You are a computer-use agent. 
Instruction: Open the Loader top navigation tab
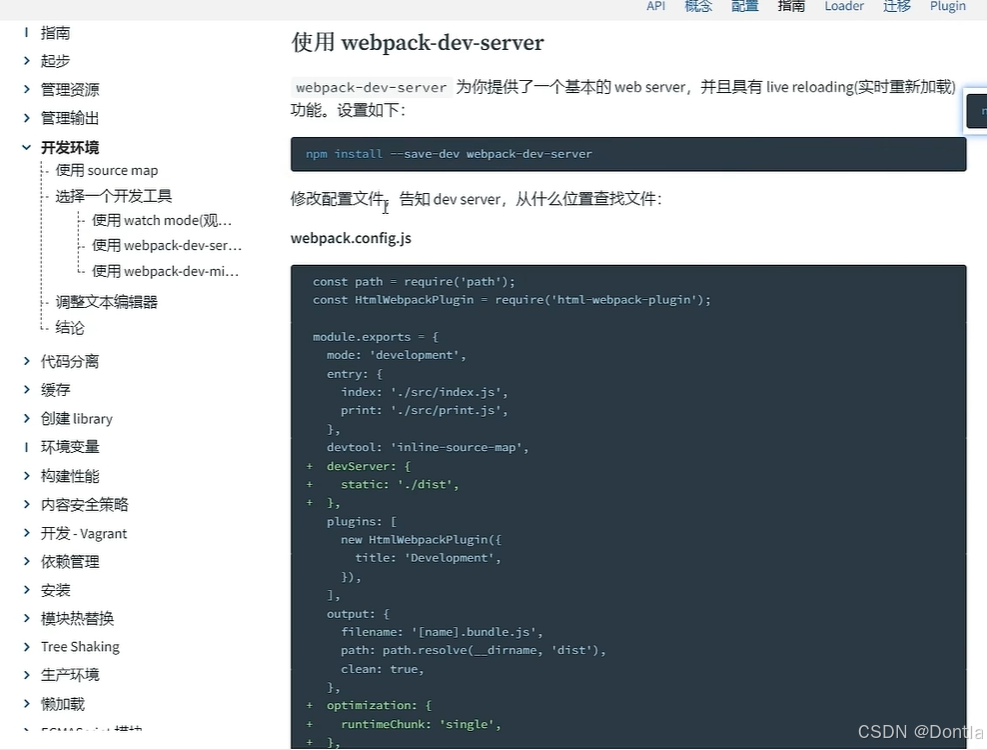(x=844, y=6)
